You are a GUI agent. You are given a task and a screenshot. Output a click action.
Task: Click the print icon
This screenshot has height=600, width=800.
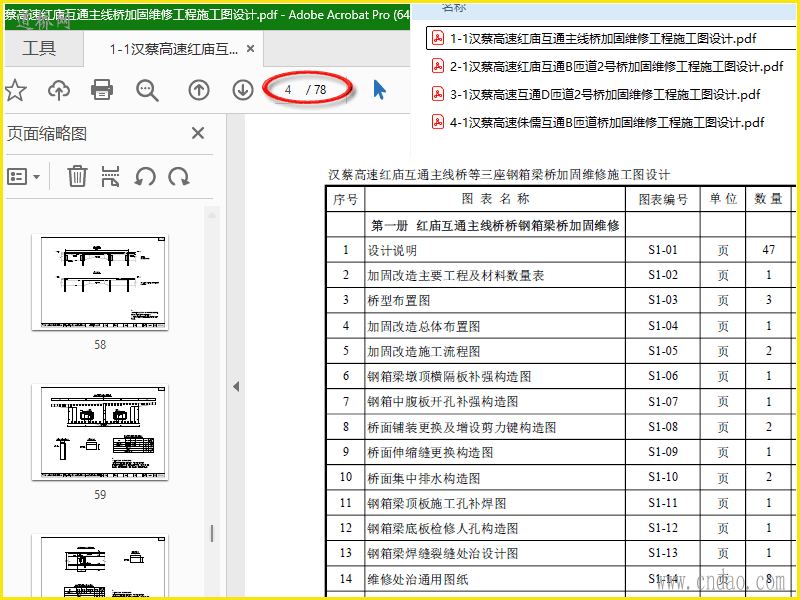(x=102, y=90)
